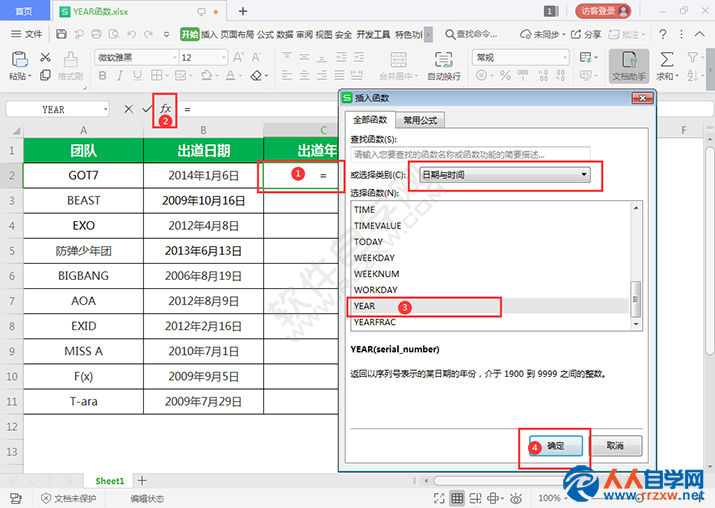715x508 pixels.
Task: Open the font size dropdown showing 12
Action: coord(223,57)
